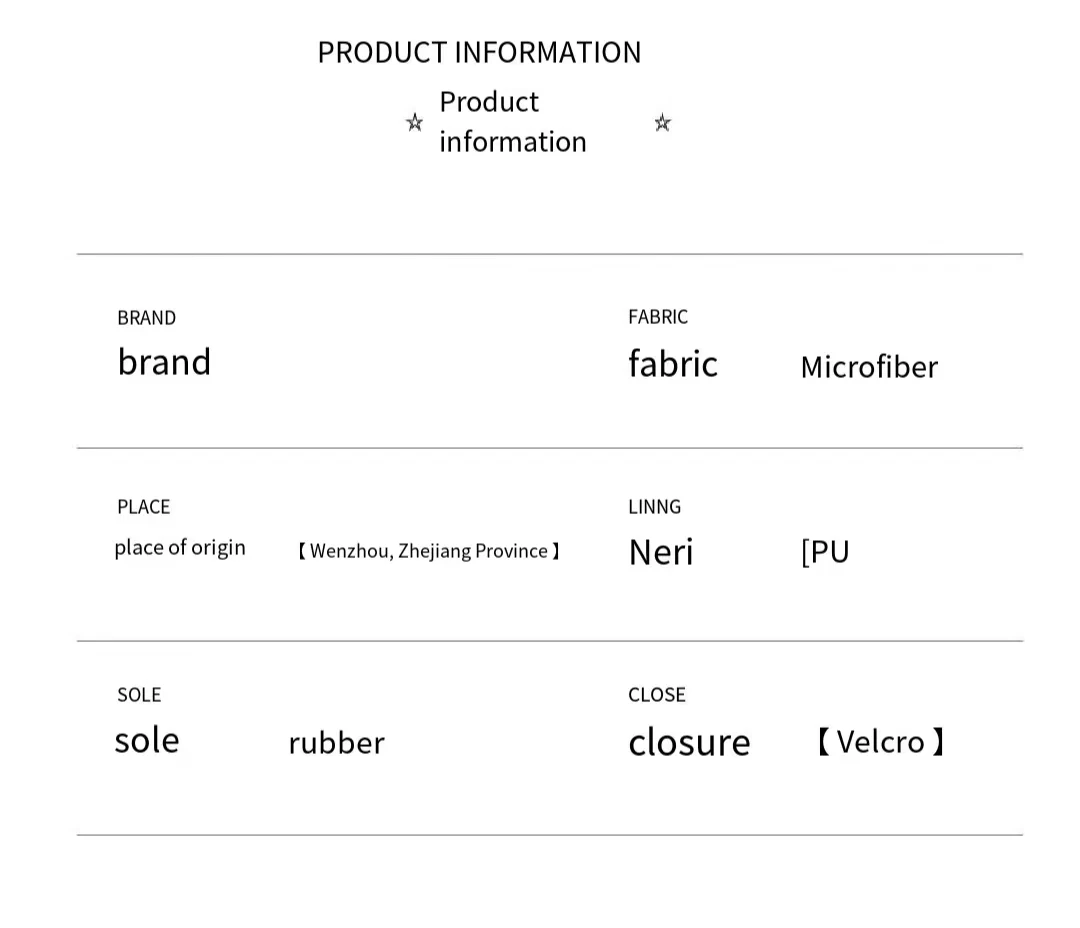The image size is (1080, 928).
Task: Click the uppercase PLACE label
Action: click(143, 507)
